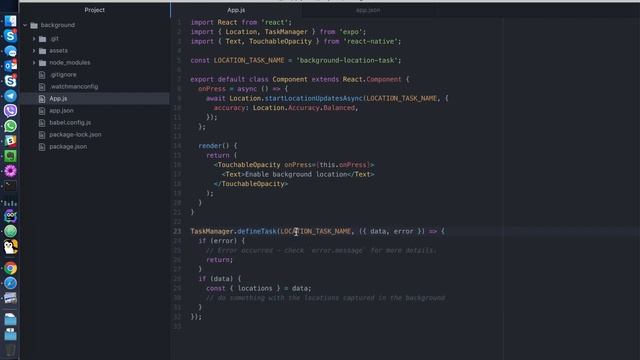Click 'Enable background location' text in code

click(x=296, y=174)
